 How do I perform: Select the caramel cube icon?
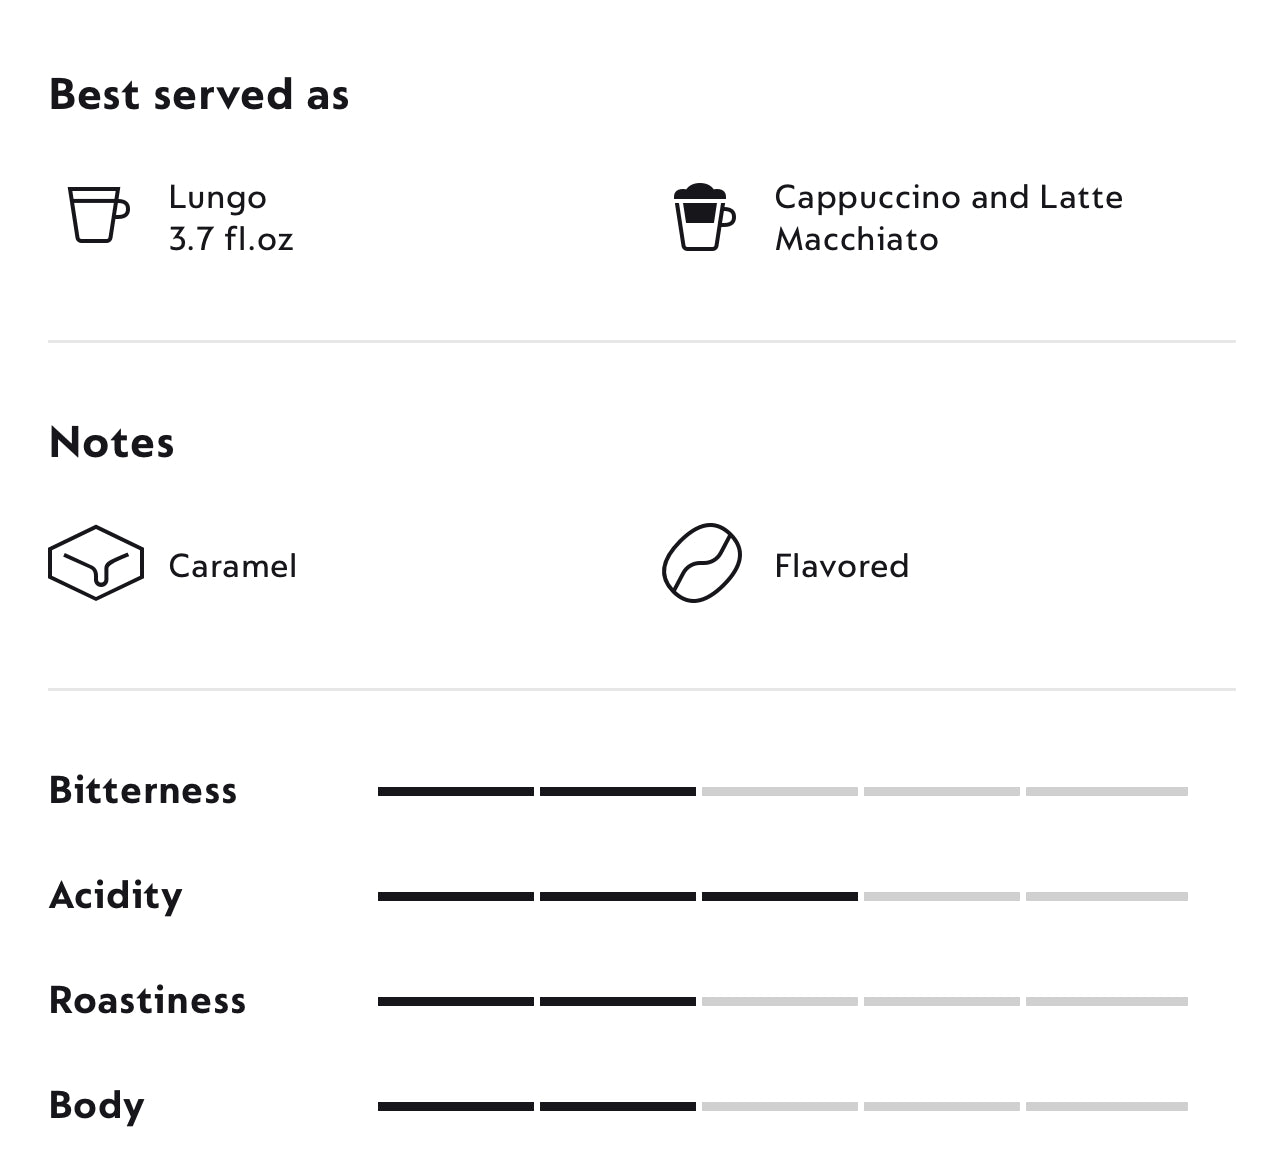(96, 563)
